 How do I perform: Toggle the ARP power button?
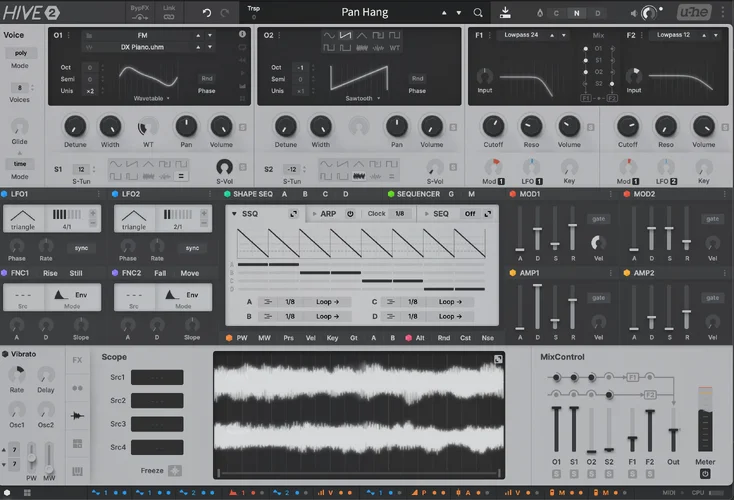[x=350, y=214]
